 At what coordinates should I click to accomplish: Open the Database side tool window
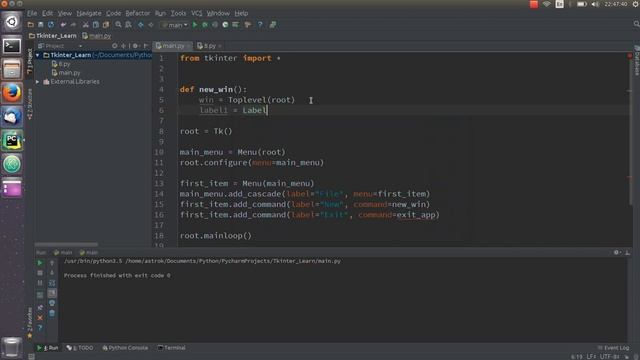636,60
